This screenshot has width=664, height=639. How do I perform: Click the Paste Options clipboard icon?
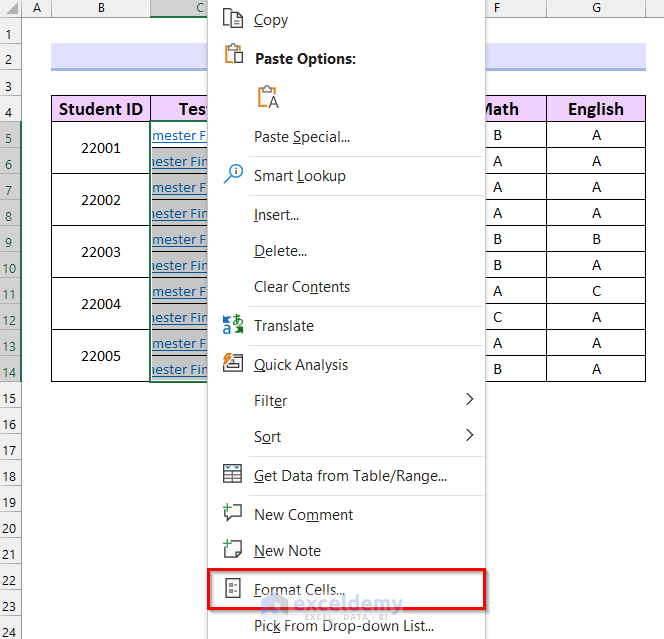tap(233, 56)
